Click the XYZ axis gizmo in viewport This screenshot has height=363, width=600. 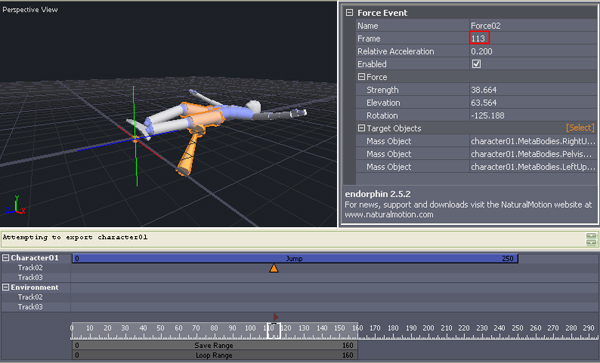click(x=16, y=205)
